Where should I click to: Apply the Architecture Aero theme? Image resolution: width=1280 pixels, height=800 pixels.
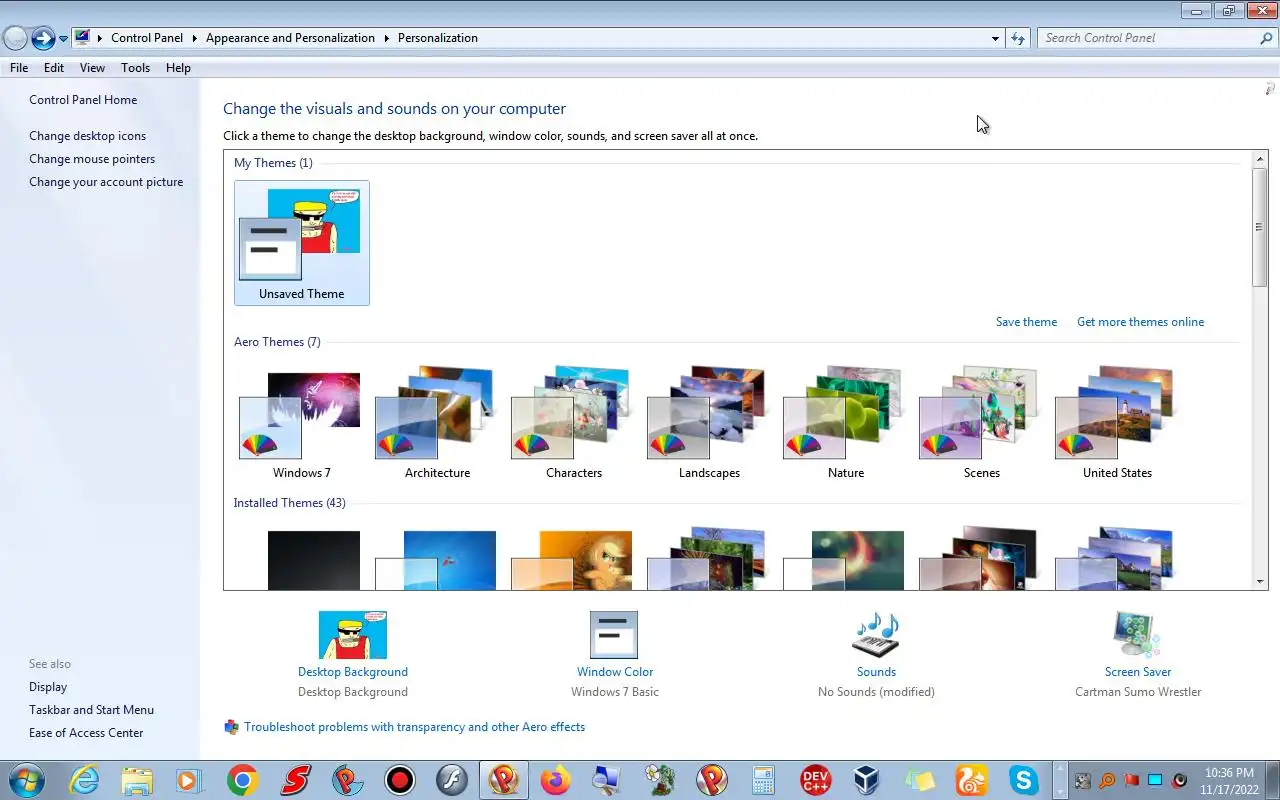click(x=437, y=423)
